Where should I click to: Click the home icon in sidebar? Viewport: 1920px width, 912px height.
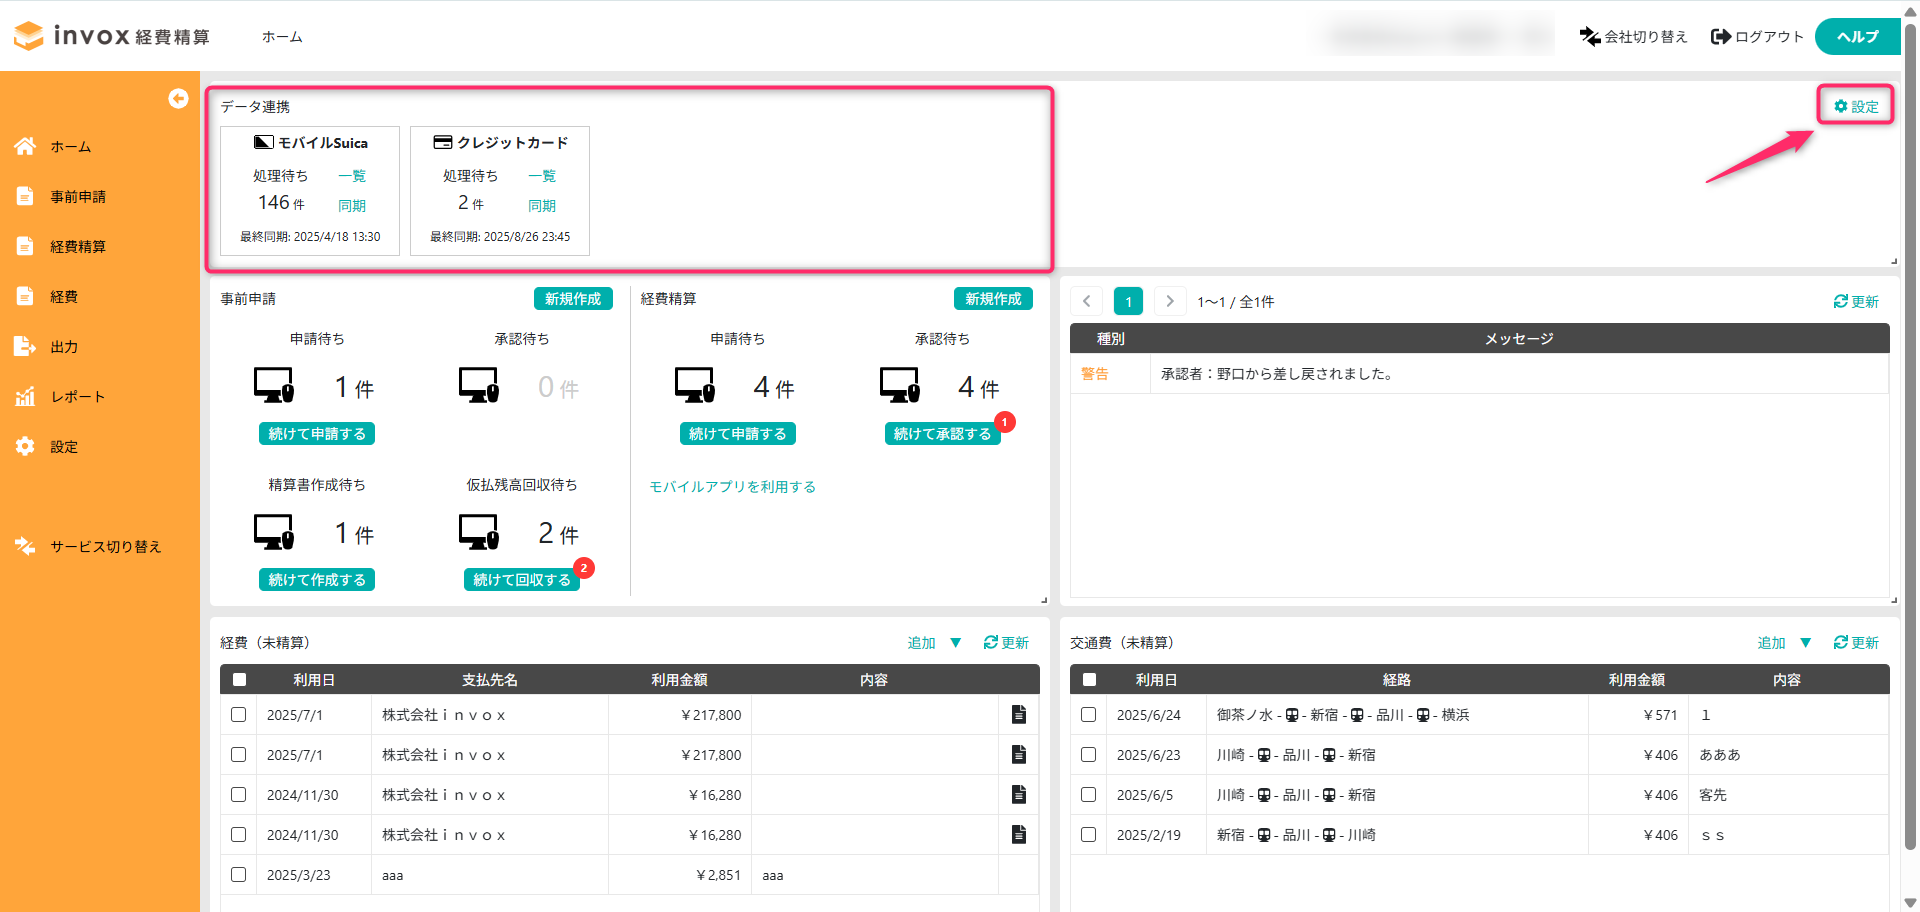click(x=25, y=147)
